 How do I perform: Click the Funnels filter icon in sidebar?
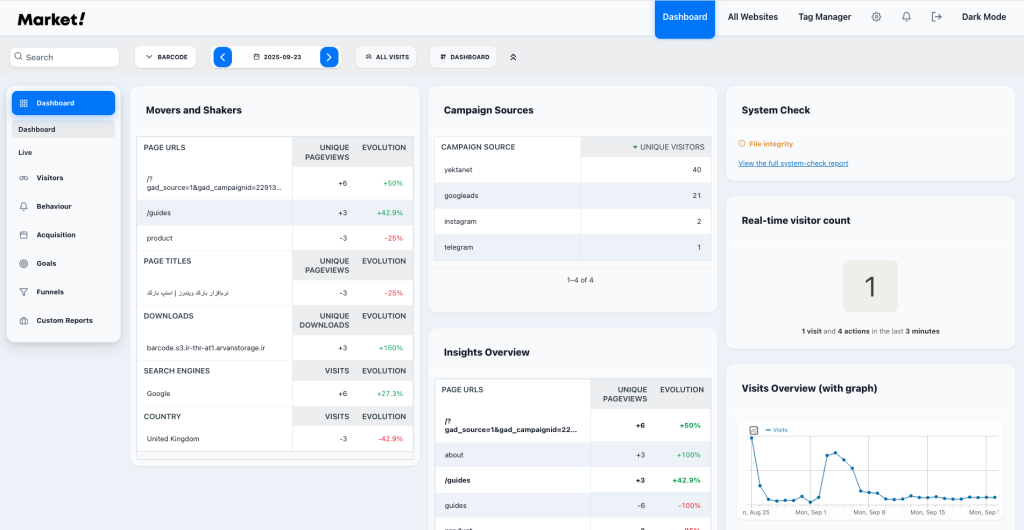(24, 292)
